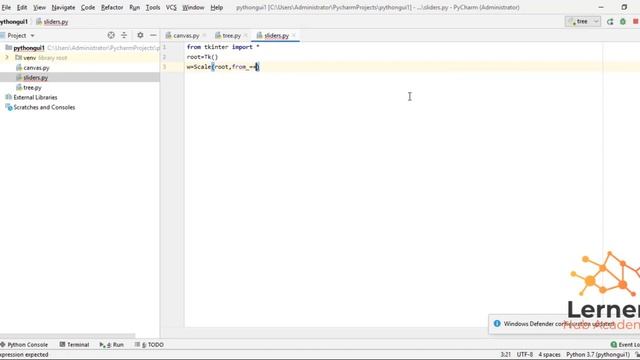Minimize the PyCharm window
The height and width of the screenshot is (360, 640).
(x=601, y=7)
